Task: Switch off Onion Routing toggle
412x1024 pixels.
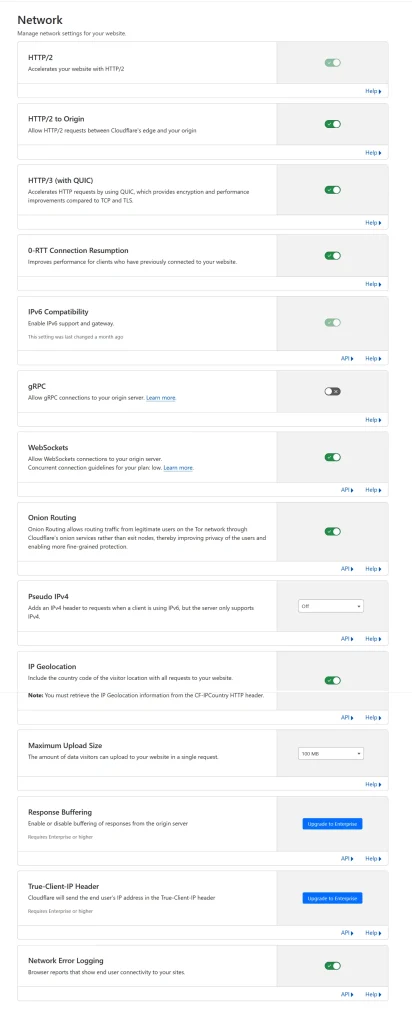Action: tap(333, 532)
